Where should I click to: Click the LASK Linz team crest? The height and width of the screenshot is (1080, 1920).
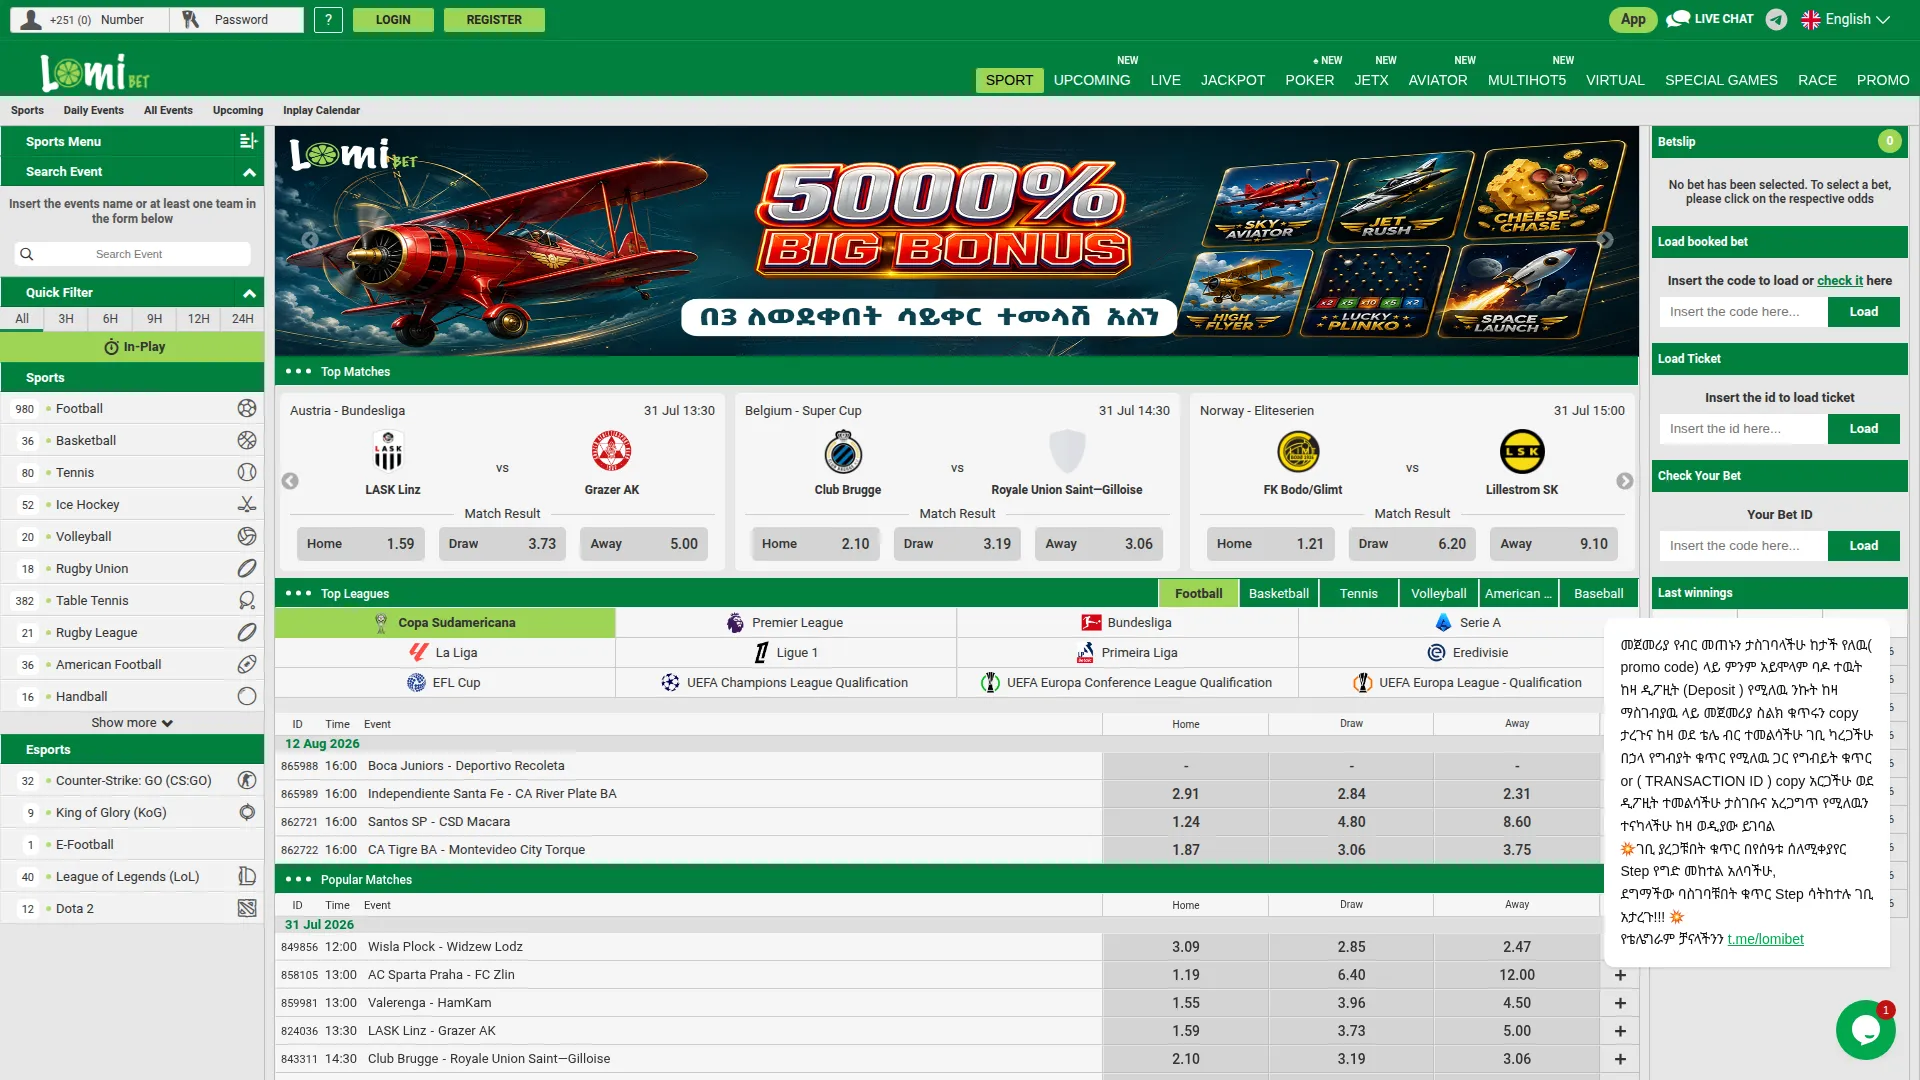click(388, 451)
